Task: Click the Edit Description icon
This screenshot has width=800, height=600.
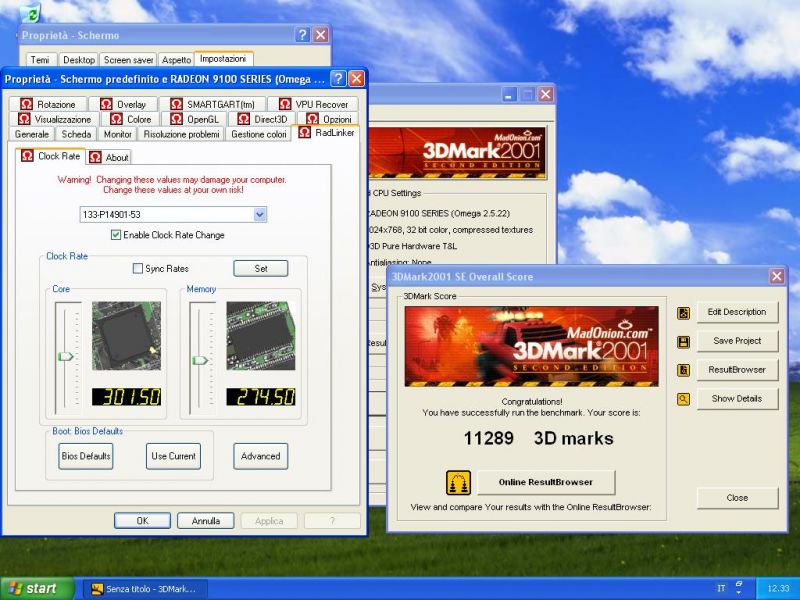Action: coord(684,313)
